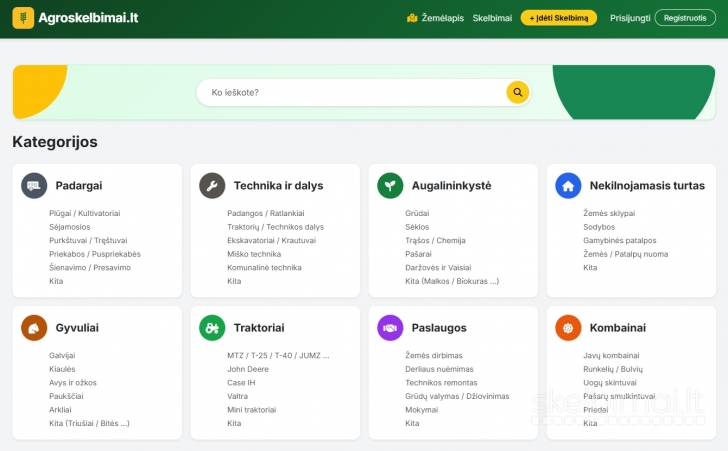The height and width of the screenshot is (451, 728).
Task: Select the Traktoriai tractor icon
Action: 212,327
